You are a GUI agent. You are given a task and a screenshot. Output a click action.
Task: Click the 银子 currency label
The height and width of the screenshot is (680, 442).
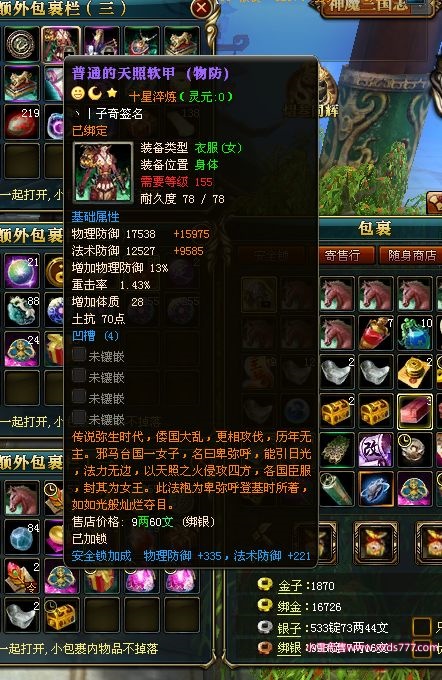[x=290, y=628]
